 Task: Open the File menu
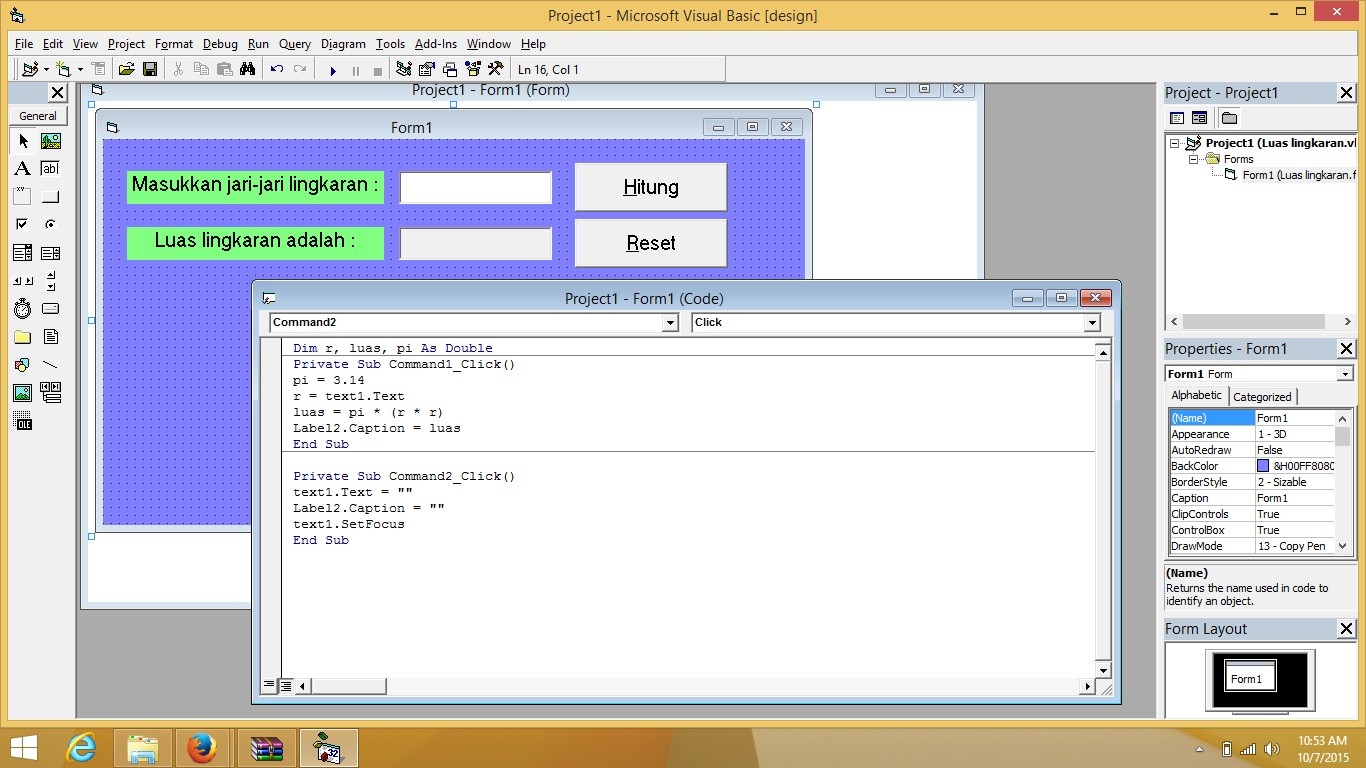click(x=24, y=44)
